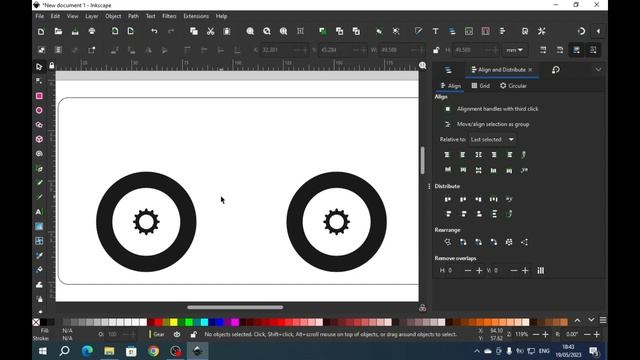This screenshot has width=640, height=360.
Task: Click the palette scroll up chevron
Action: pos(577,320)
